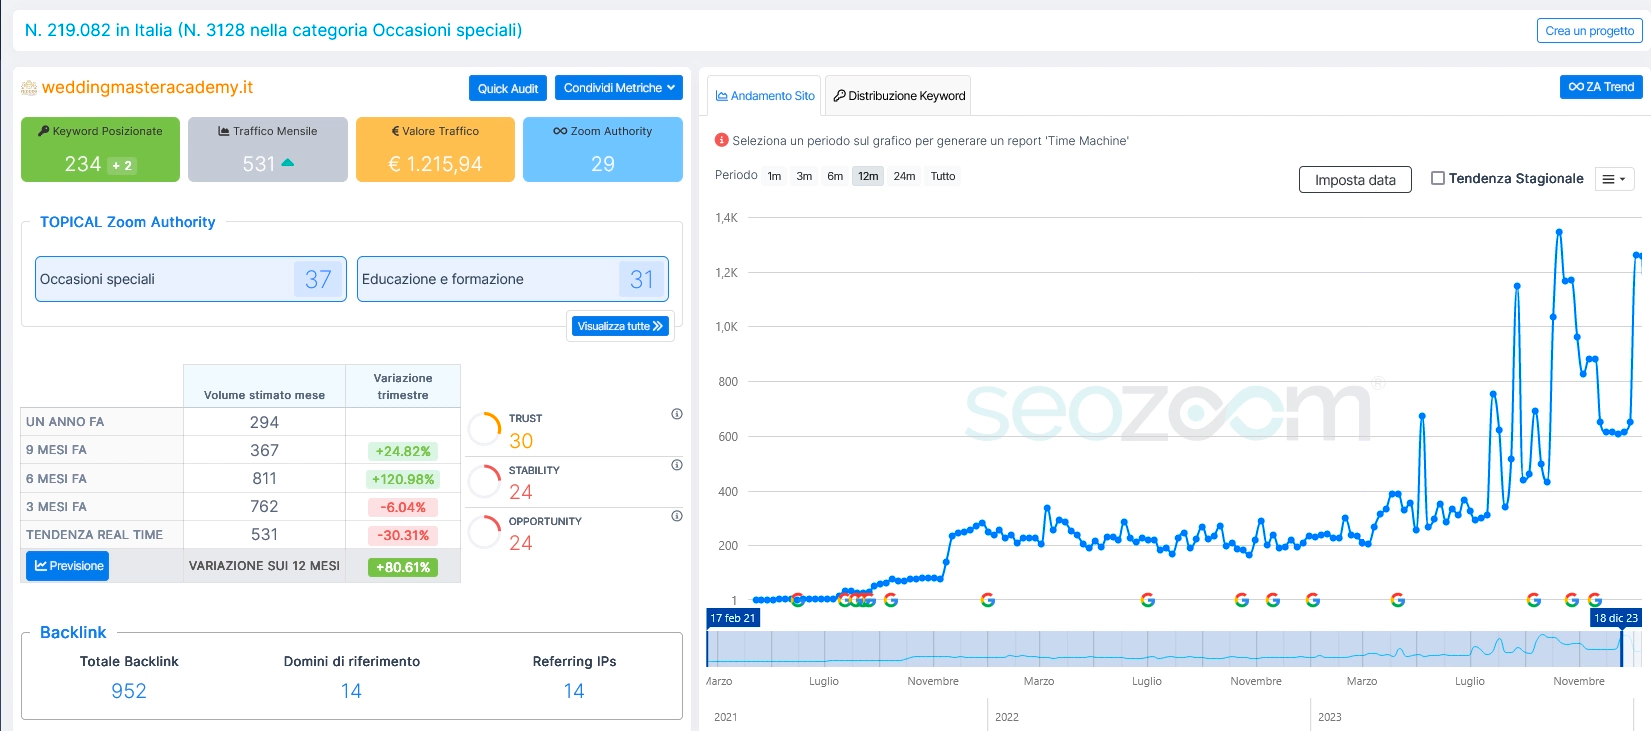Switch to the Distribuzione Keyword tab
The image size is (1651, 731).
tap(898, 96)
